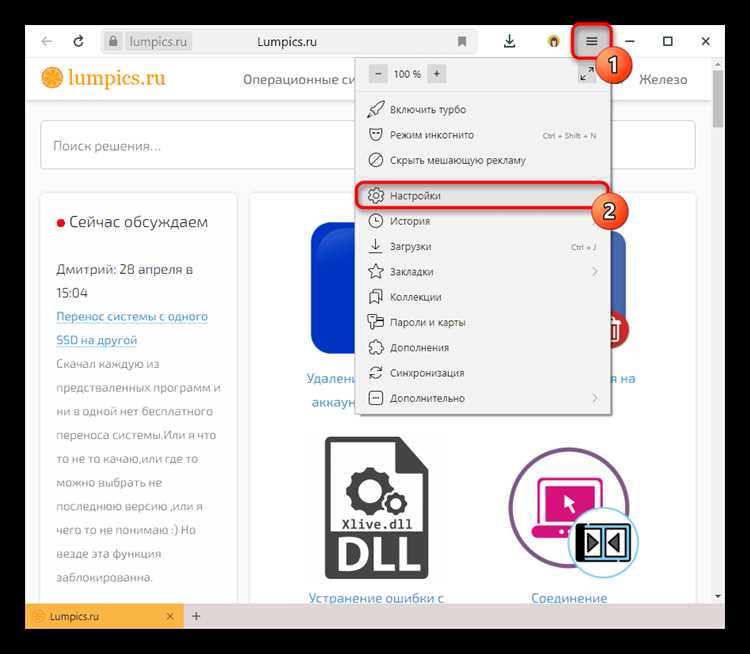Decrease zoom with the minus button
Screen dimensions: 750x654
(378, 74)
